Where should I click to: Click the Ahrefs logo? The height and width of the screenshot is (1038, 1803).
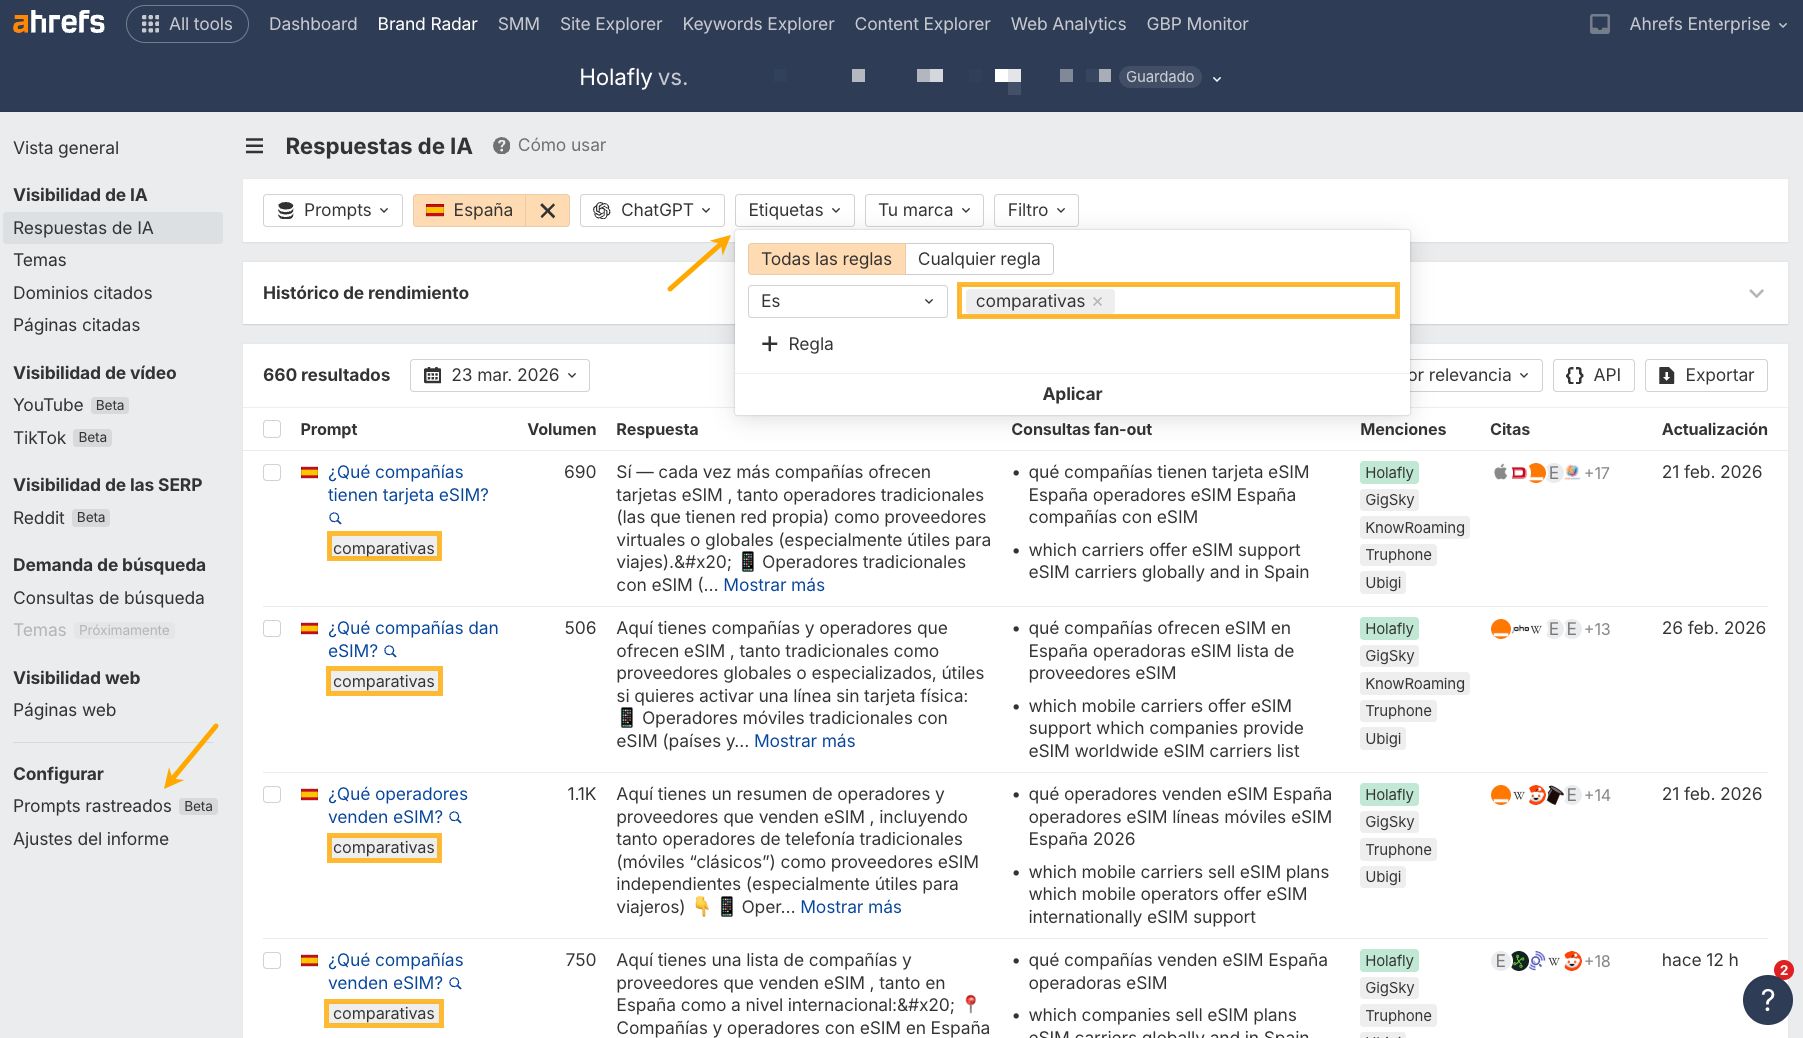pyautogui.click(x=58, y=22)
